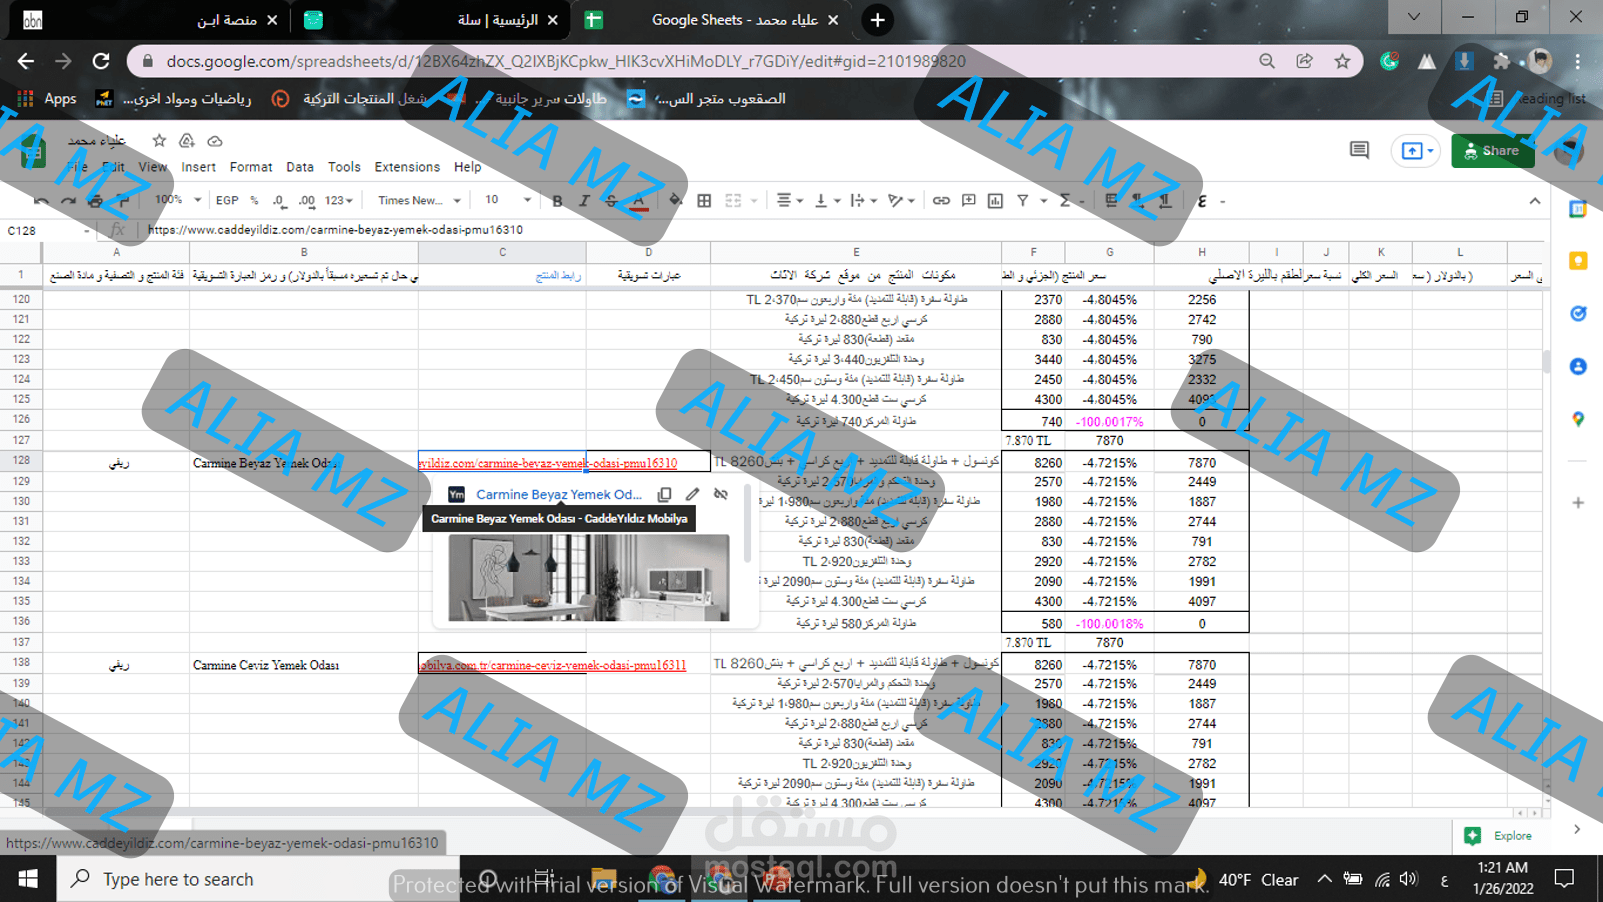The image size is (1603, 902).
Task: Click carmine-ceviz-yemek-odasi link in row 138
Action: (553, 665)
